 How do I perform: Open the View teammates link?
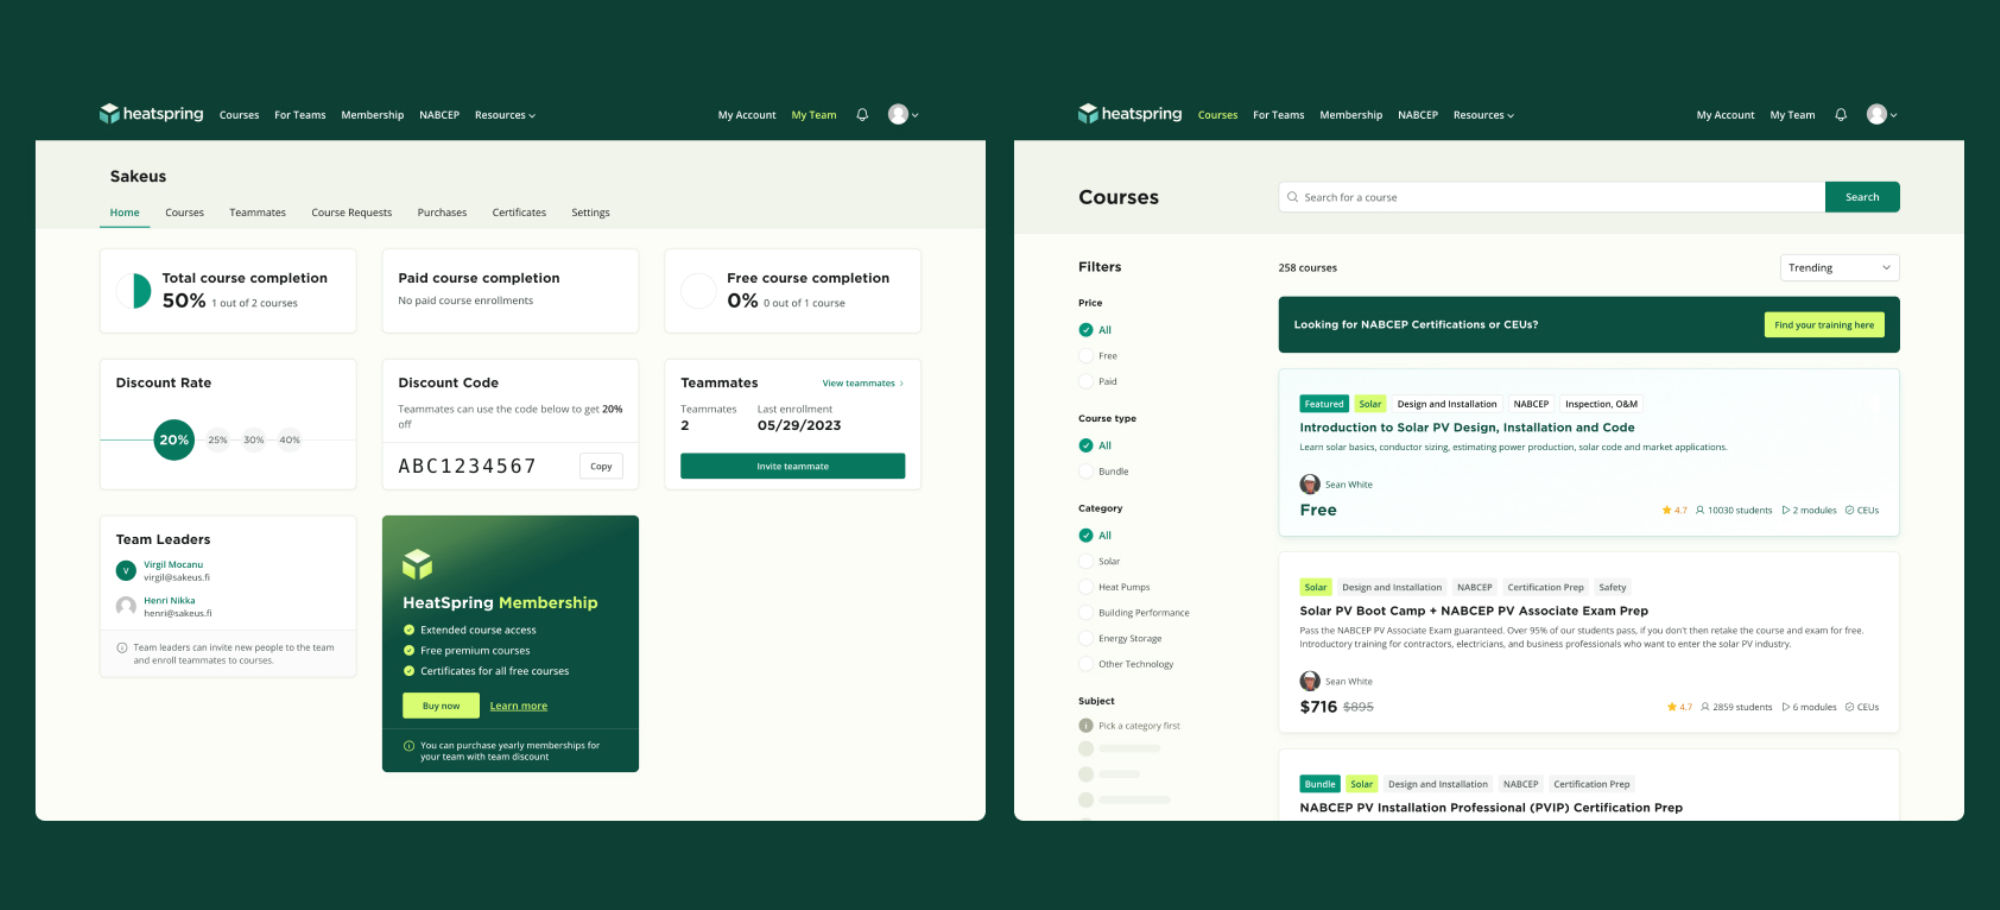tap(862, 383)
